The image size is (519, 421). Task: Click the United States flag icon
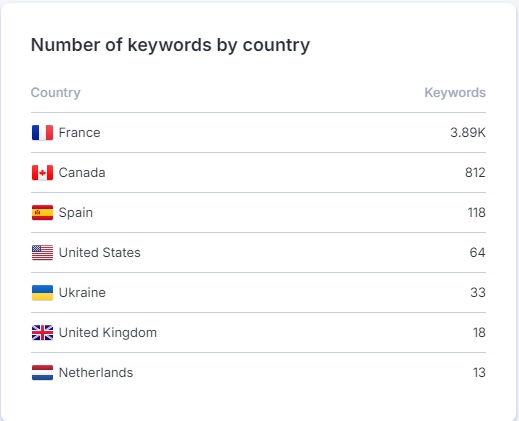[x=42, y=253]
